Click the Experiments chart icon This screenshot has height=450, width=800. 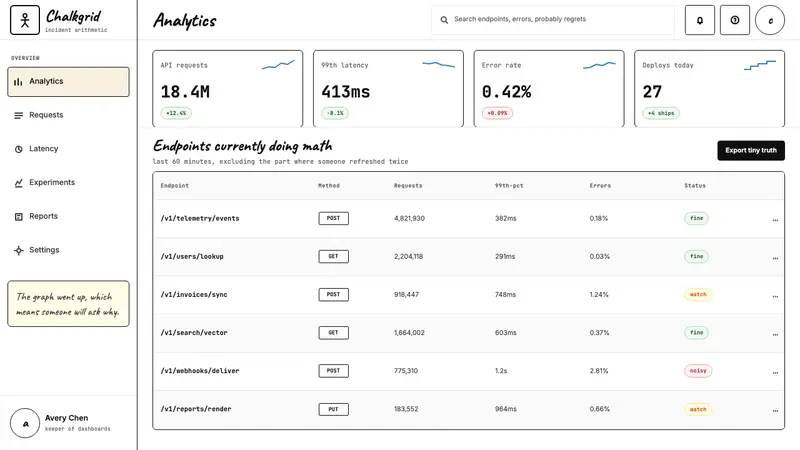[x=19, y=183]
